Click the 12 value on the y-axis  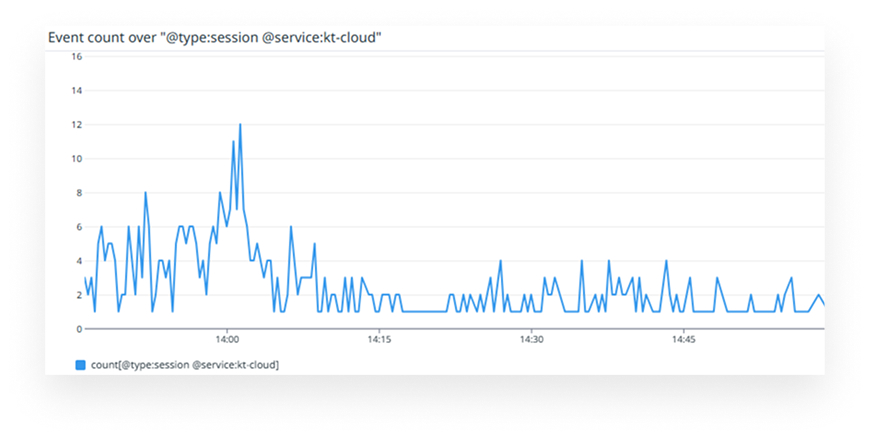(75, 125)
